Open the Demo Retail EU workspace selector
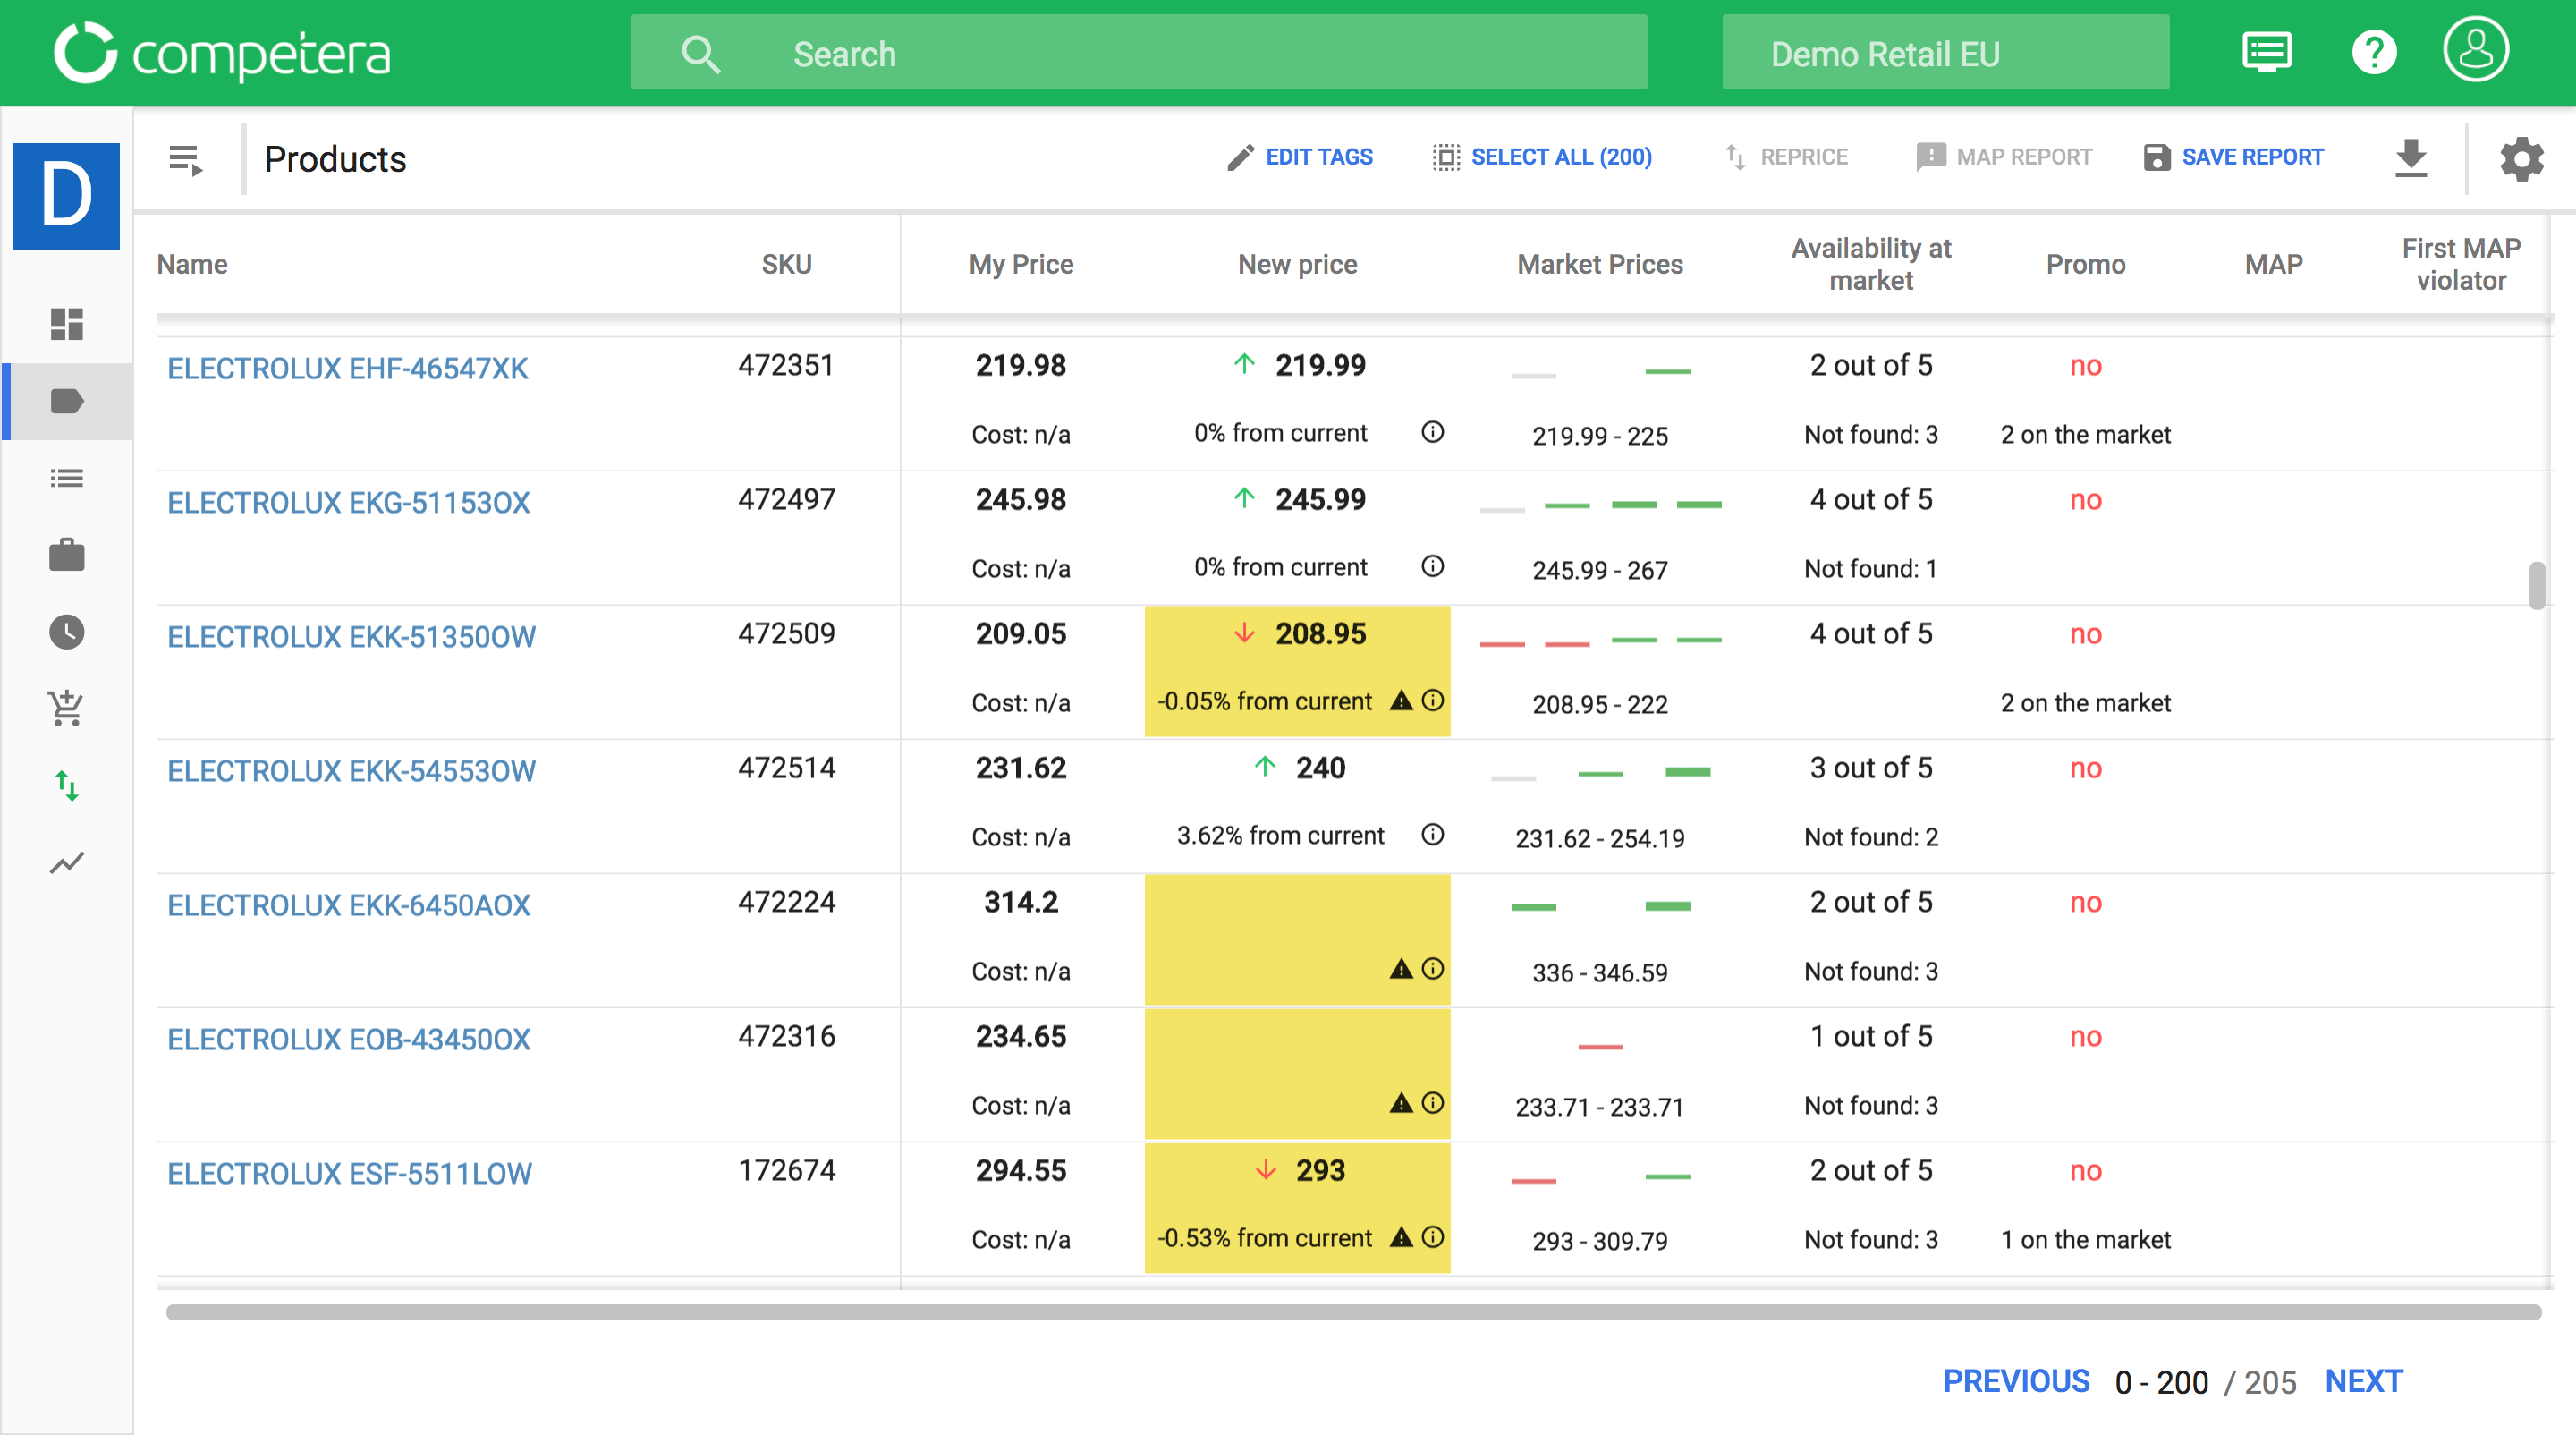This screenshot has height=1435, width=2576. coord(1944,52)
